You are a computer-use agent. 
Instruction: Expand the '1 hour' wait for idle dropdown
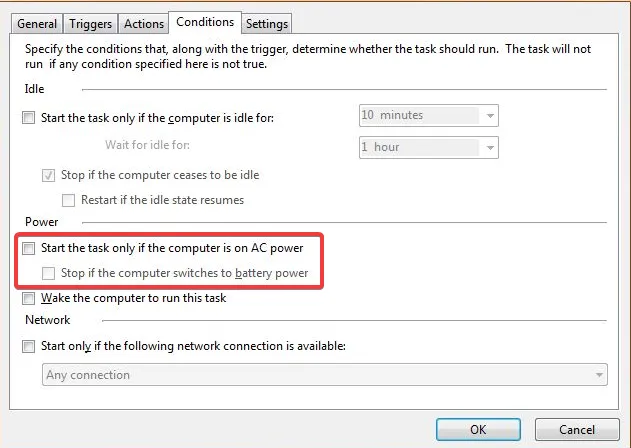coord(490,147)
